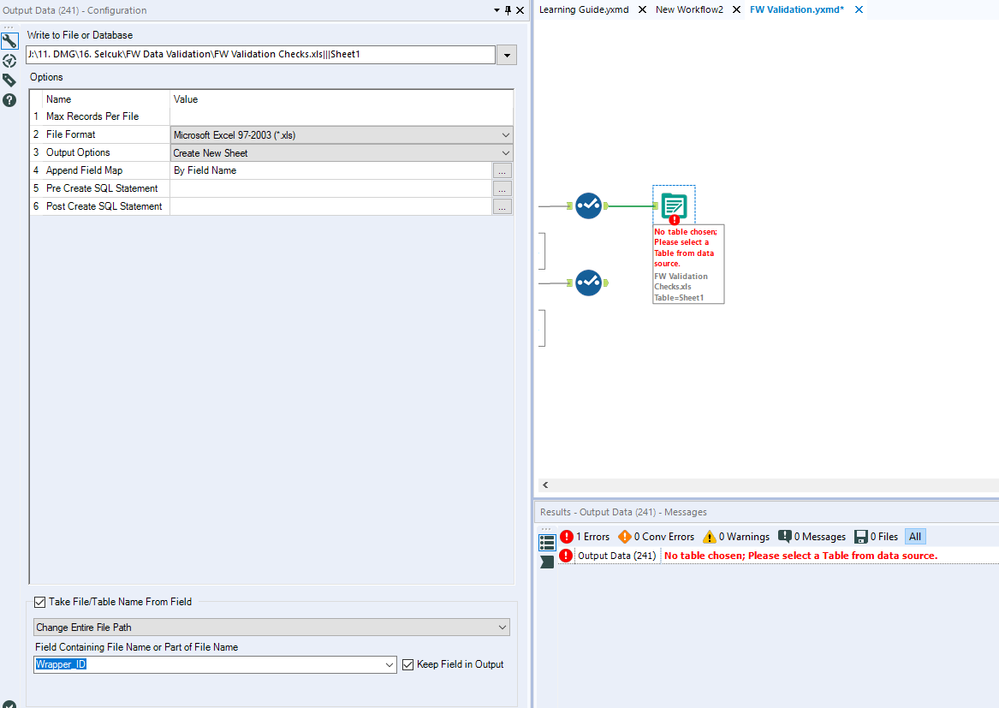Open the file path dropdown arrow
The image size is (999, 708).
point(507,55)
